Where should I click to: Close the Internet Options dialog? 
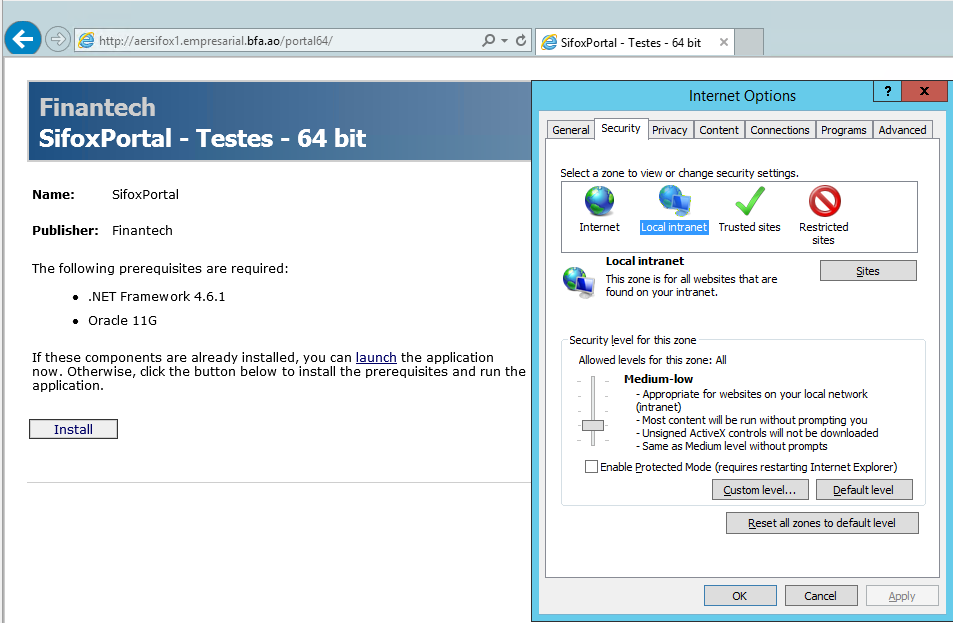pos(924,91)
